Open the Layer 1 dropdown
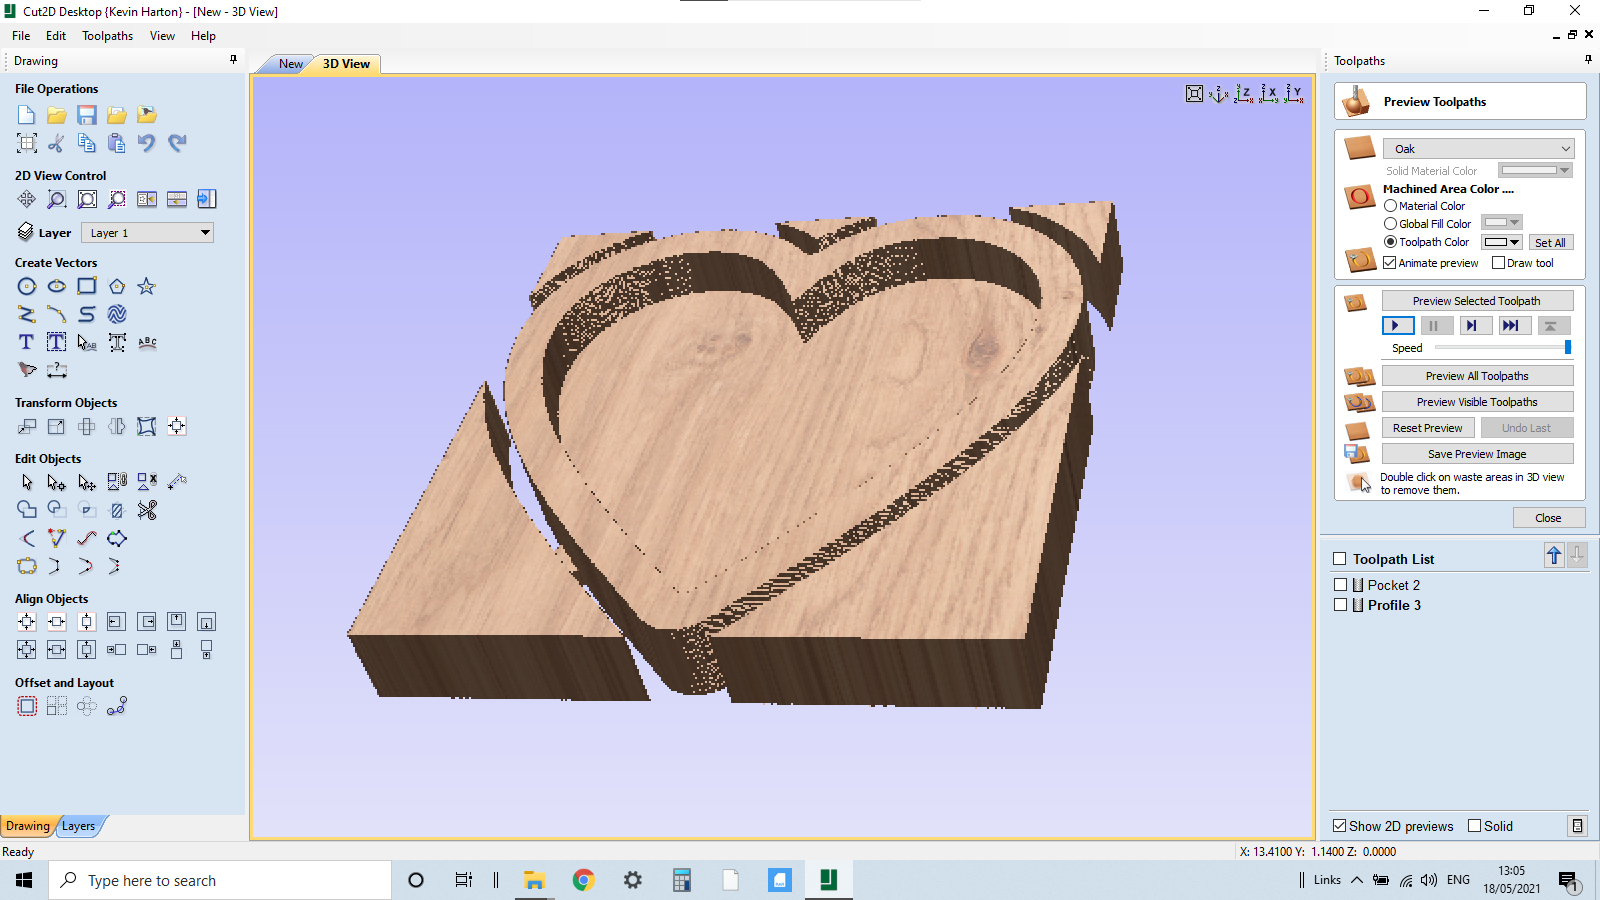1600x900 pixels. (147, 233)
